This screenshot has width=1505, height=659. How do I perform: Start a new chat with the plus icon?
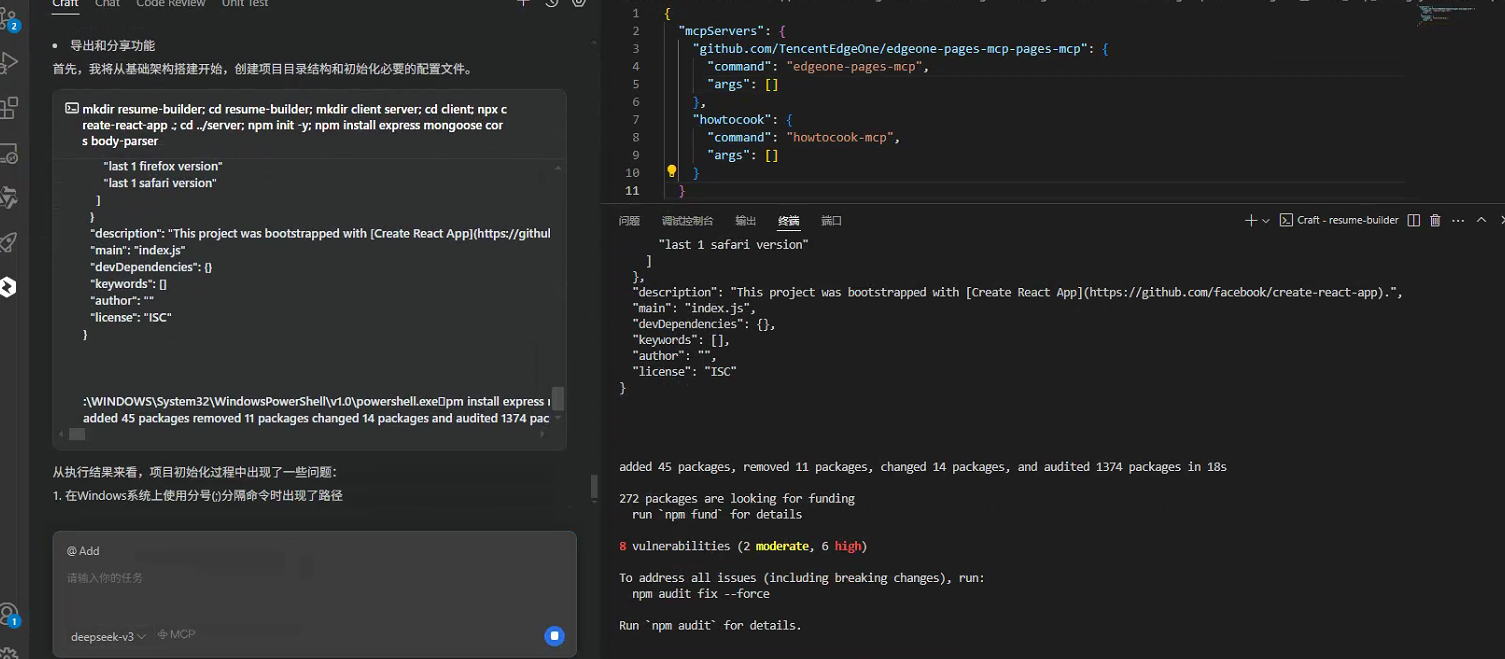point(523,3)
